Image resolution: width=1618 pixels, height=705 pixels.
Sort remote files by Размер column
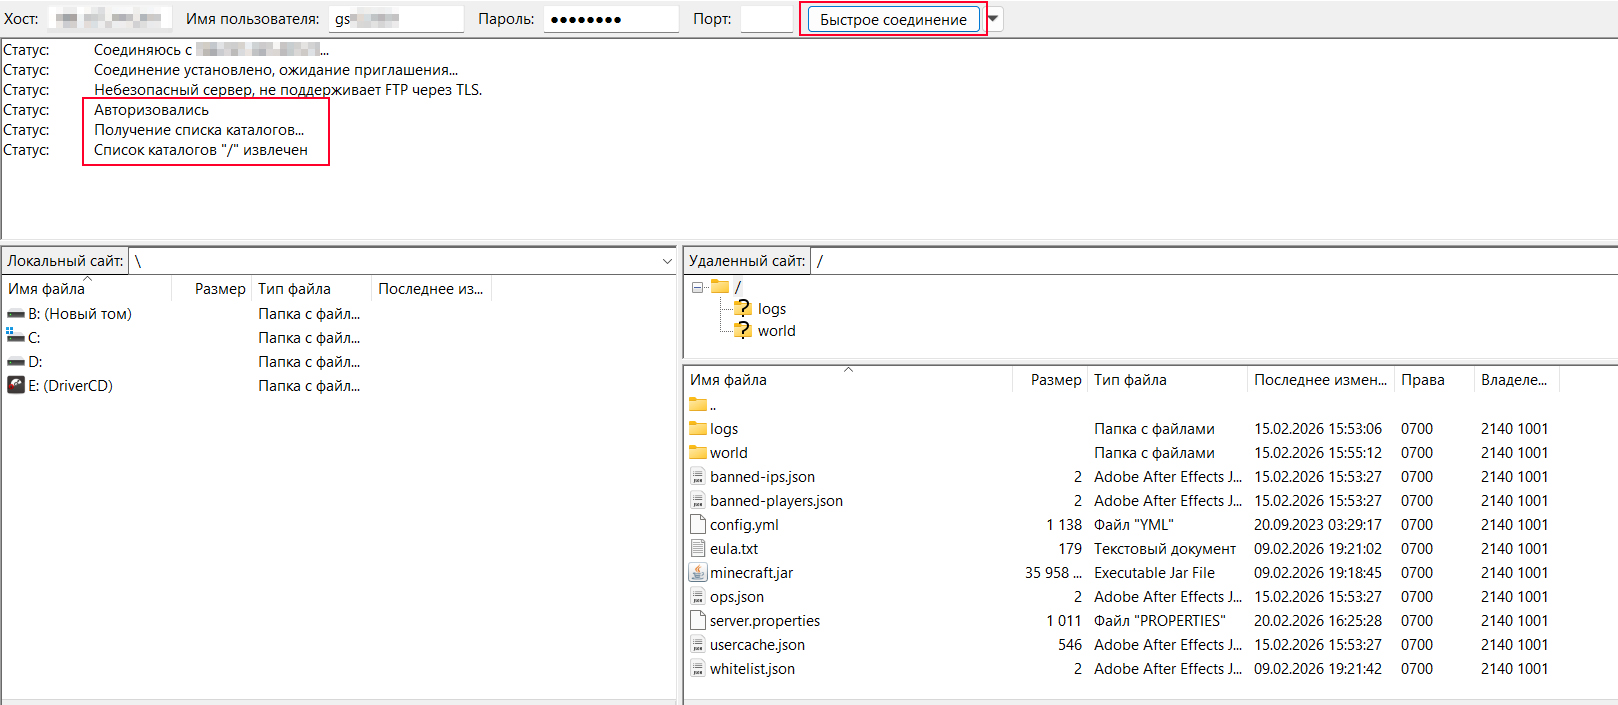[1055, 380]
